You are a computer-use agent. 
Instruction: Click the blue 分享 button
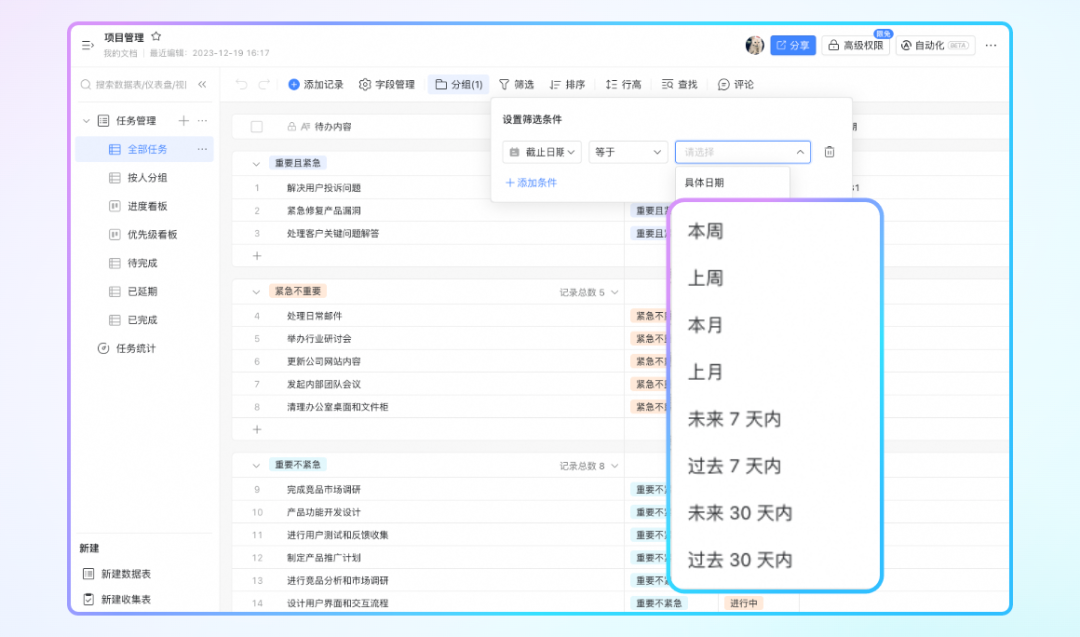click(793, 46)
